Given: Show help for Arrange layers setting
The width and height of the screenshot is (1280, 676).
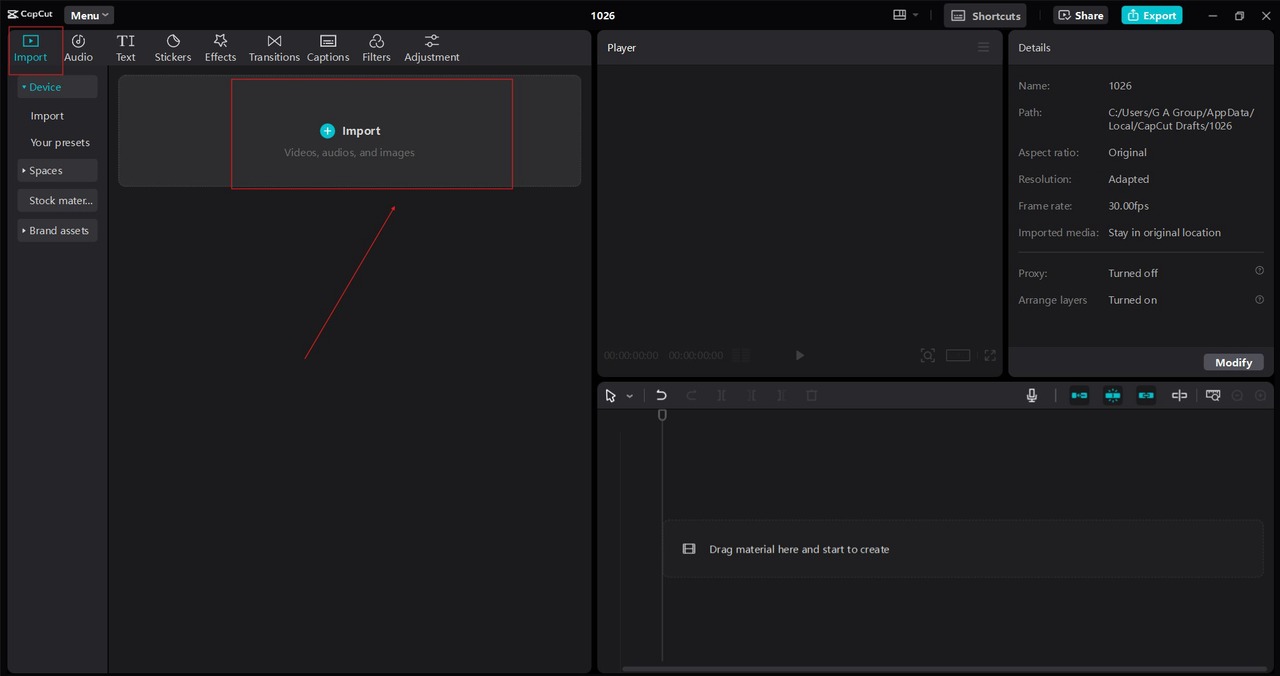Looking at the screenshot, I should pyautogui.click(x=1259, y=298).
